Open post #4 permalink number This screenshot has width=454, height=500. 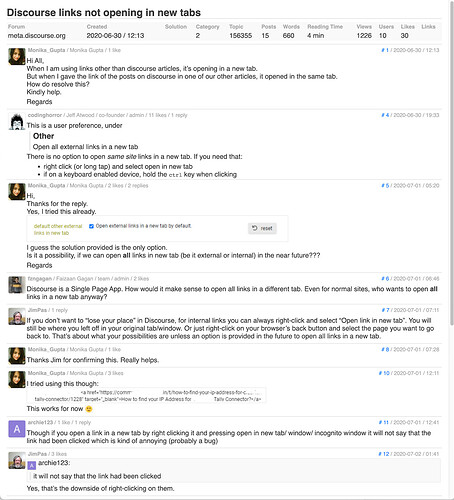385,115
